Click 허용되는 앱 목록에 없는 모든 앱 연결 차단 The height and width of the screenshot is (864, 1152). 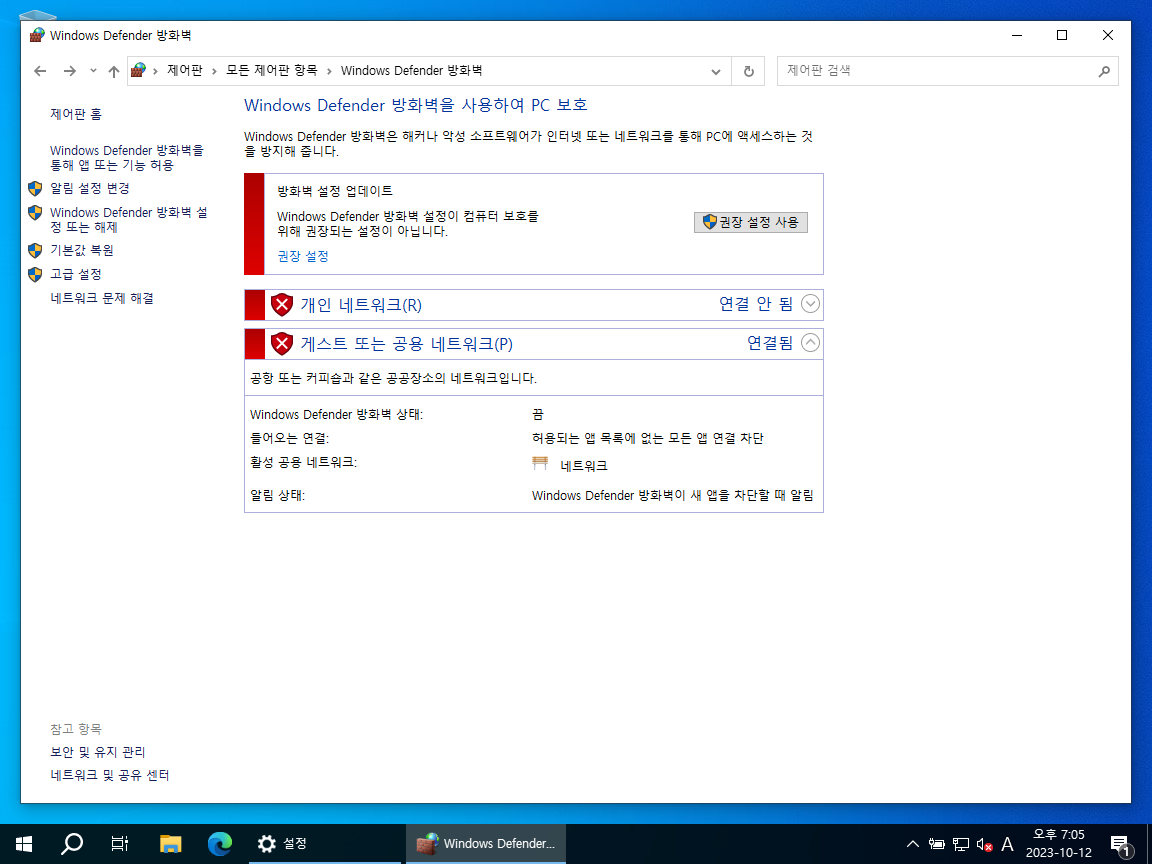point(647,438)
